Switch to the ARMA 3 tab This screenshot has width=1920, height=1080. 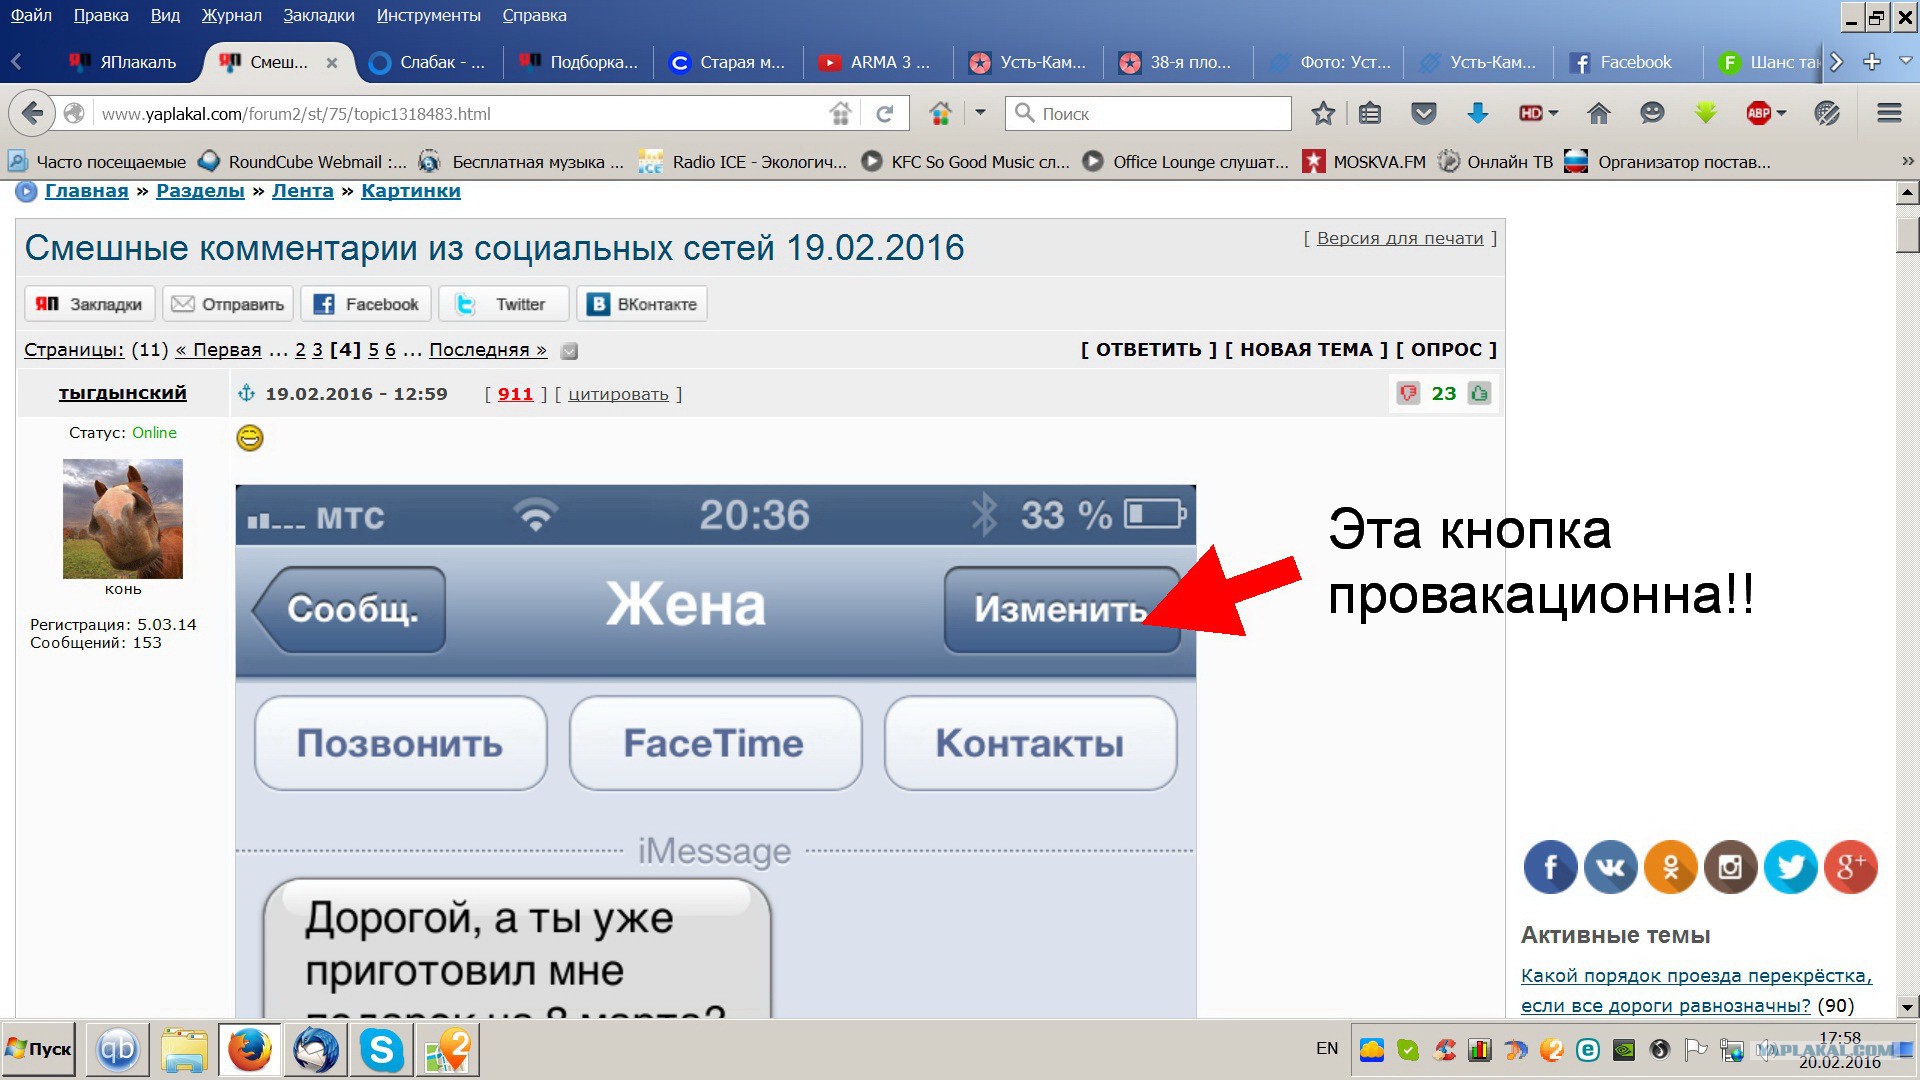[x=877, y=62]
